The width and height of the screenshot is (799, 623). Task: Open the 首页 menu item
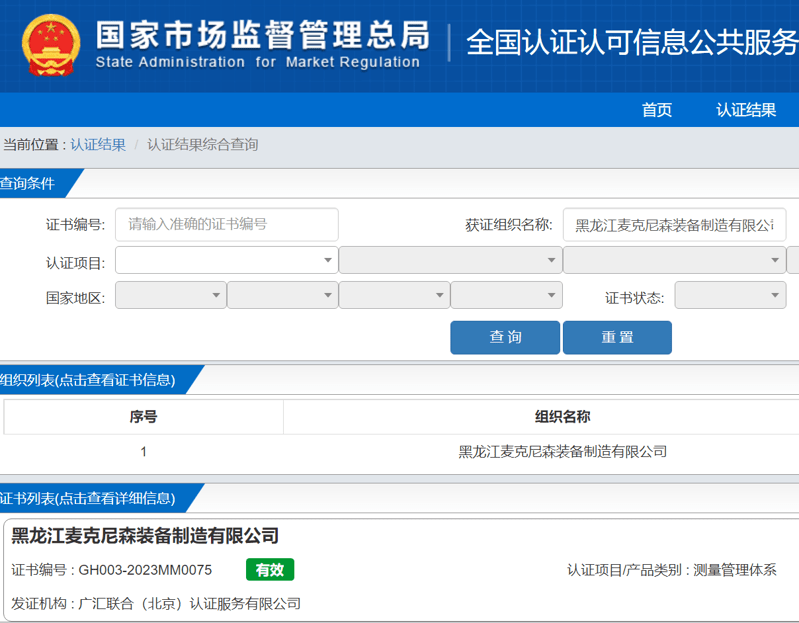[656, 110]
